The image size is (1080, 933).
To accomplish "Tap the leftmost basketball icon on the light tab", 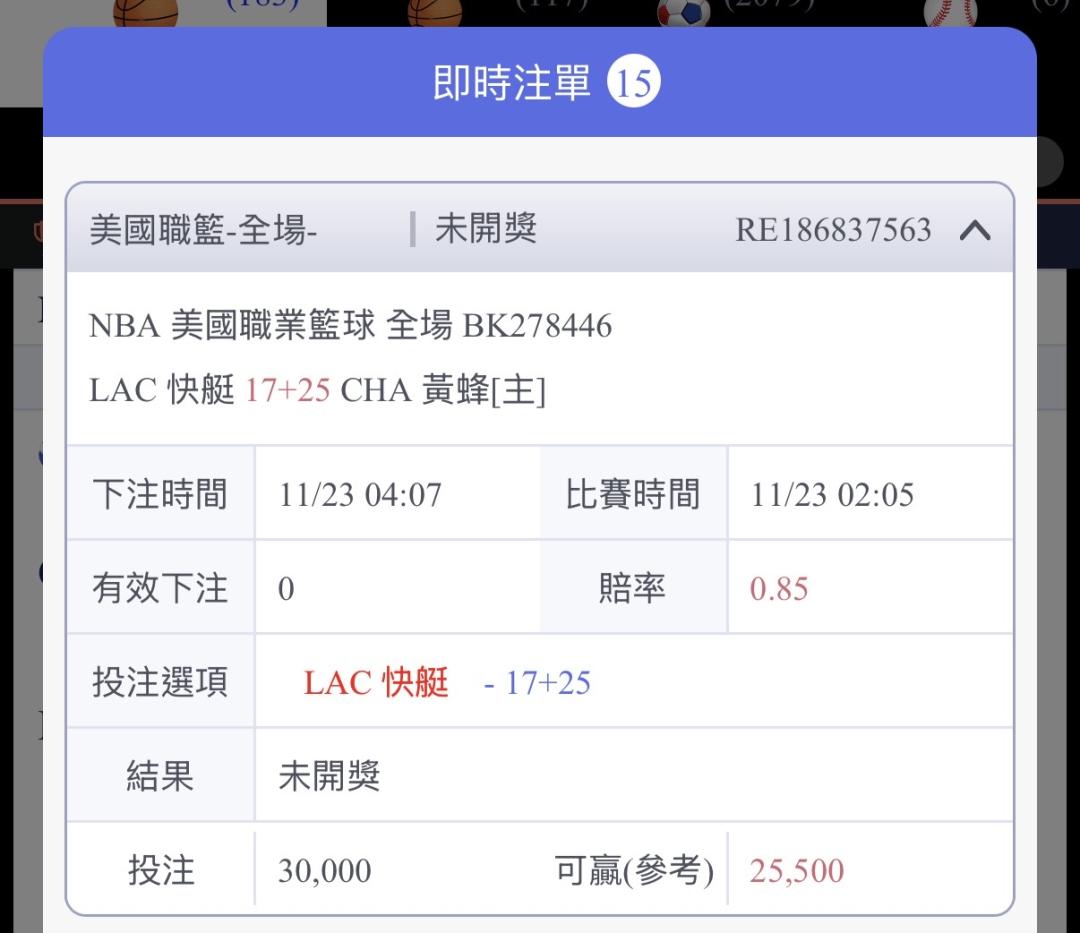I will point(145,11).
